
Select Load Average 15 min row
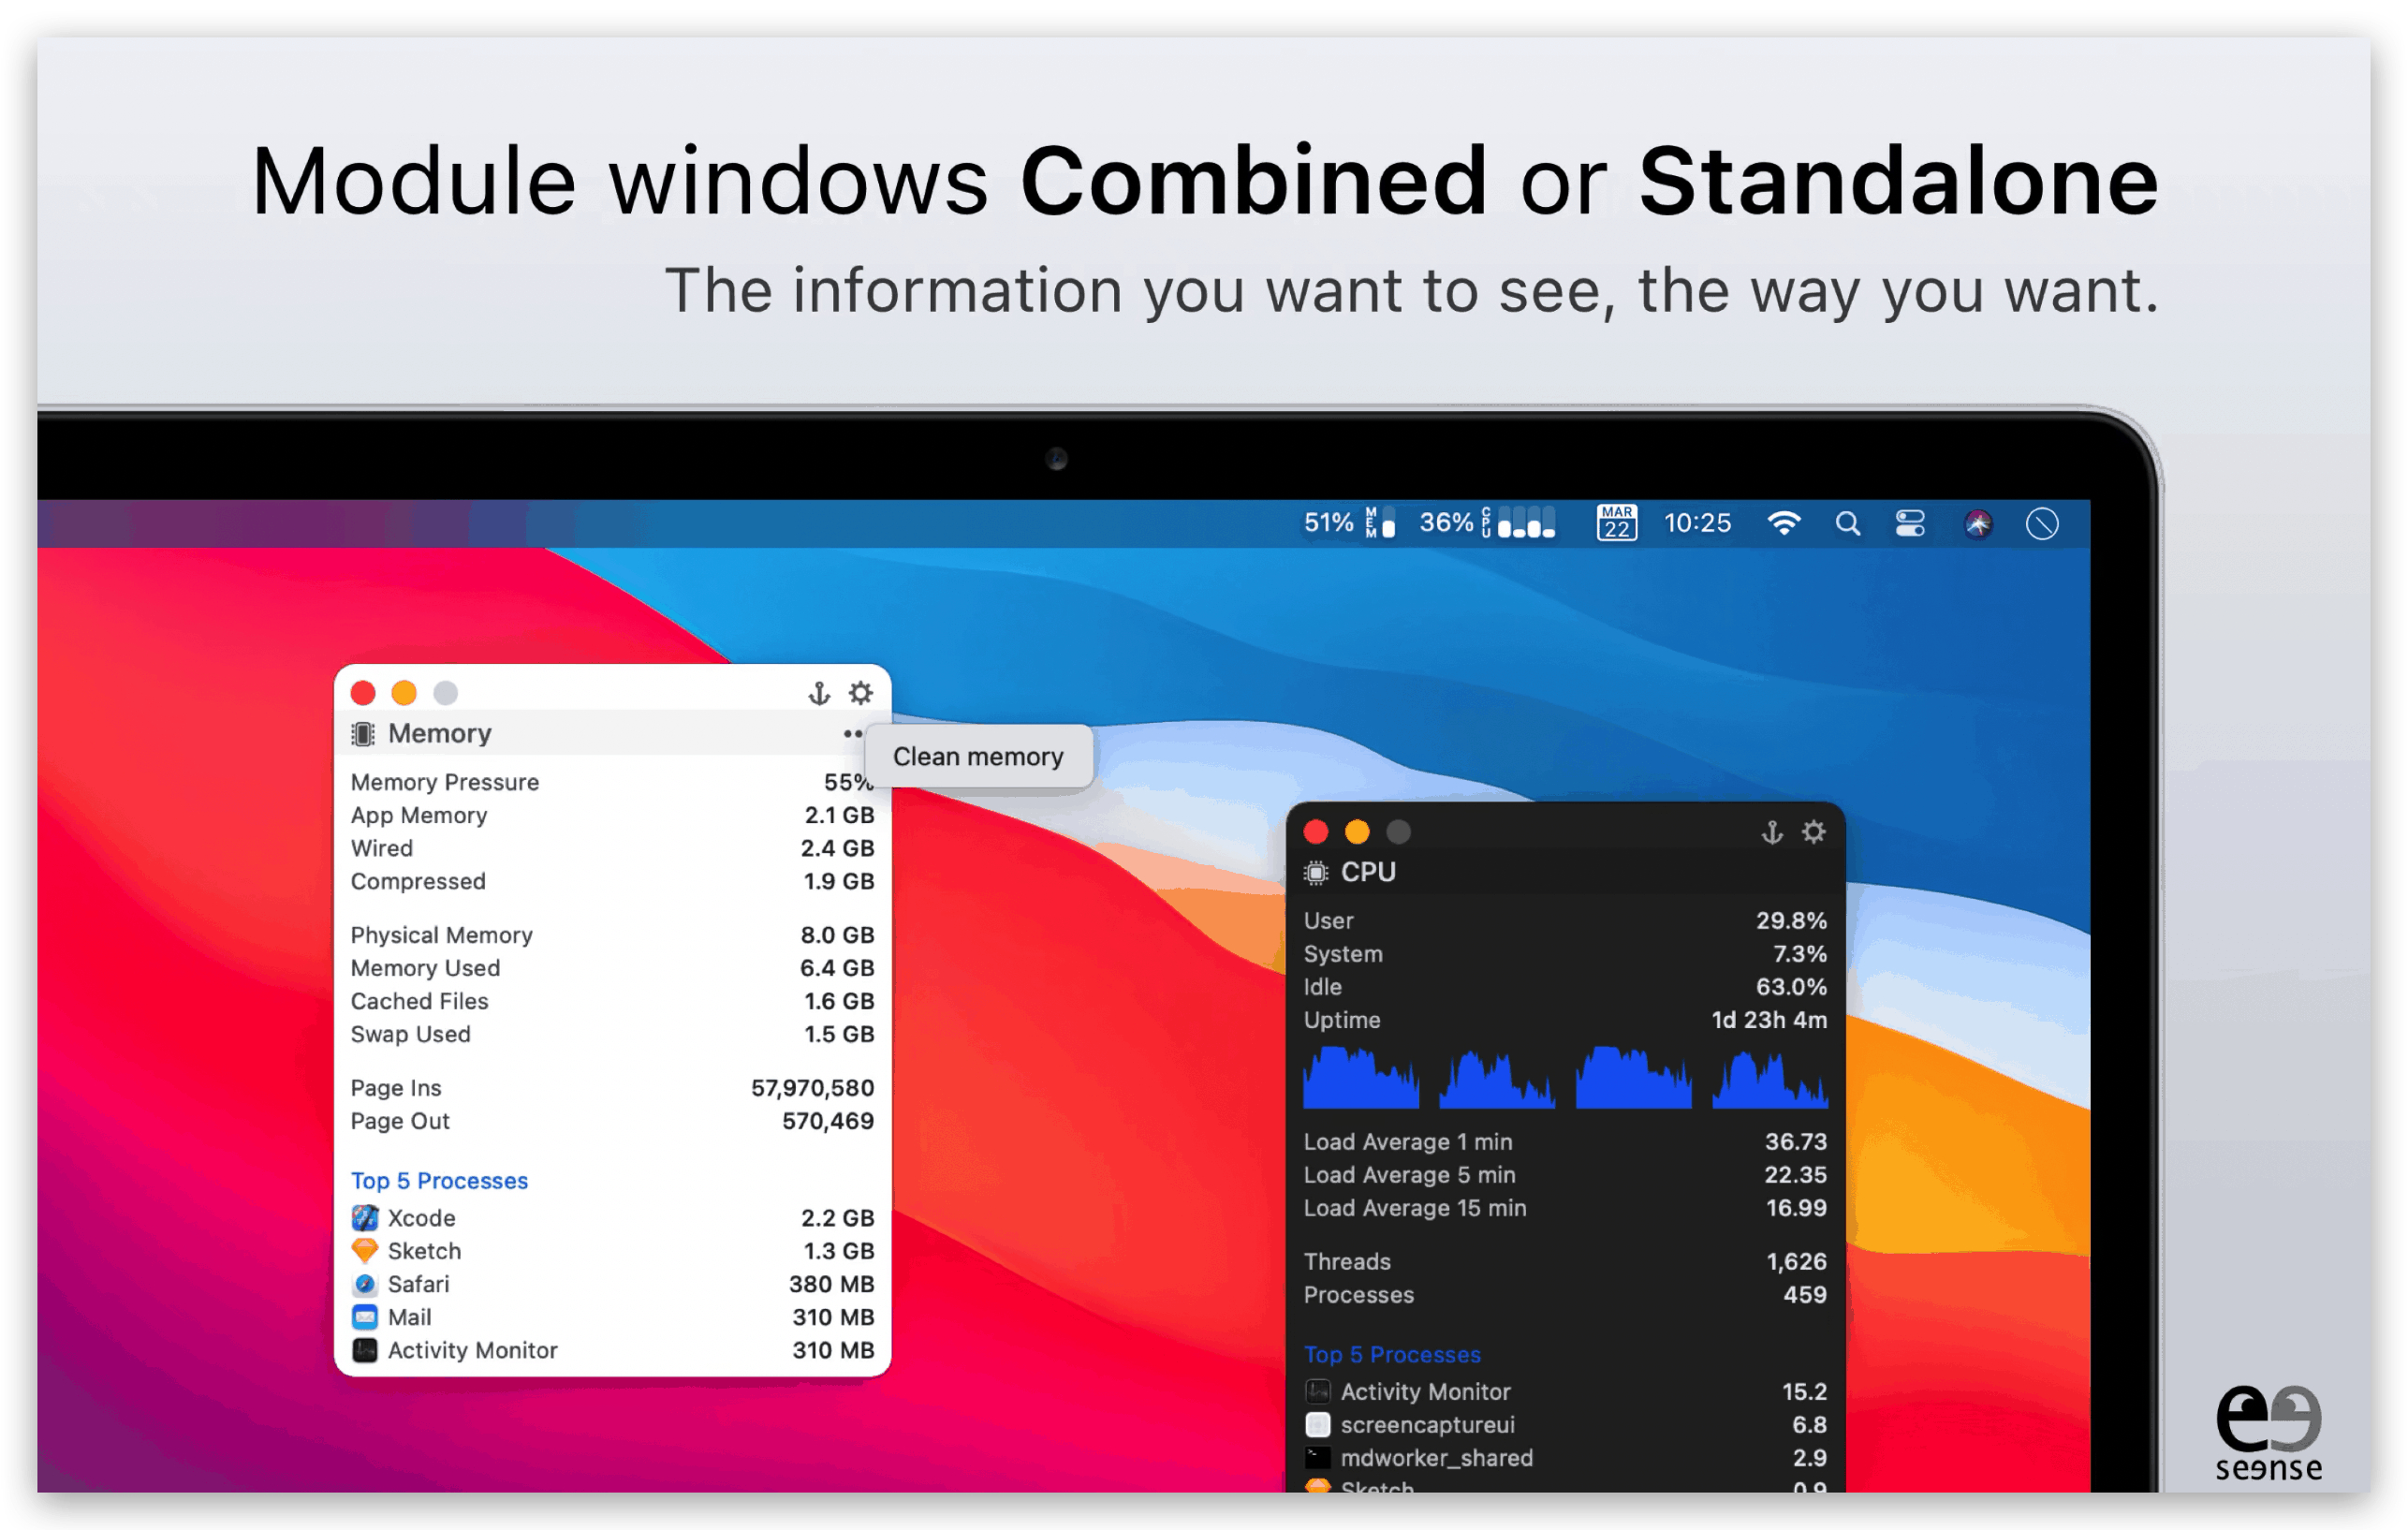coord(1565,1208)
